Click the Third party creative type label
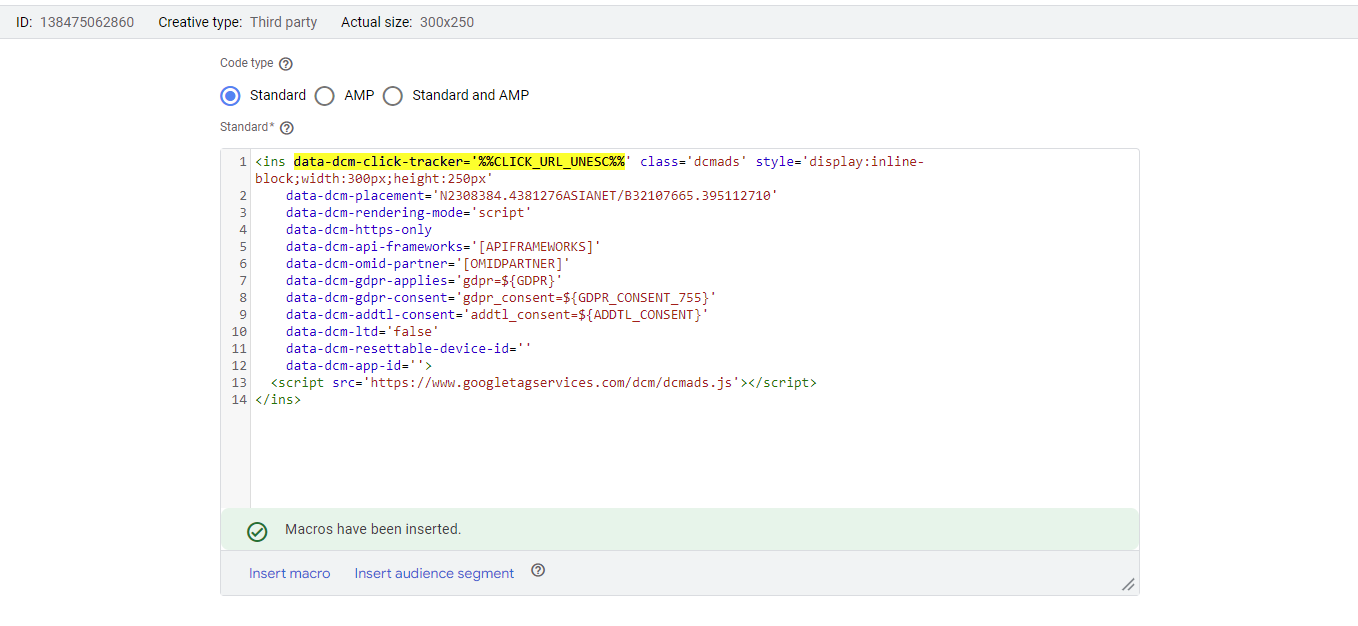This screenshot has height=626, width=1358. point(283,21)
